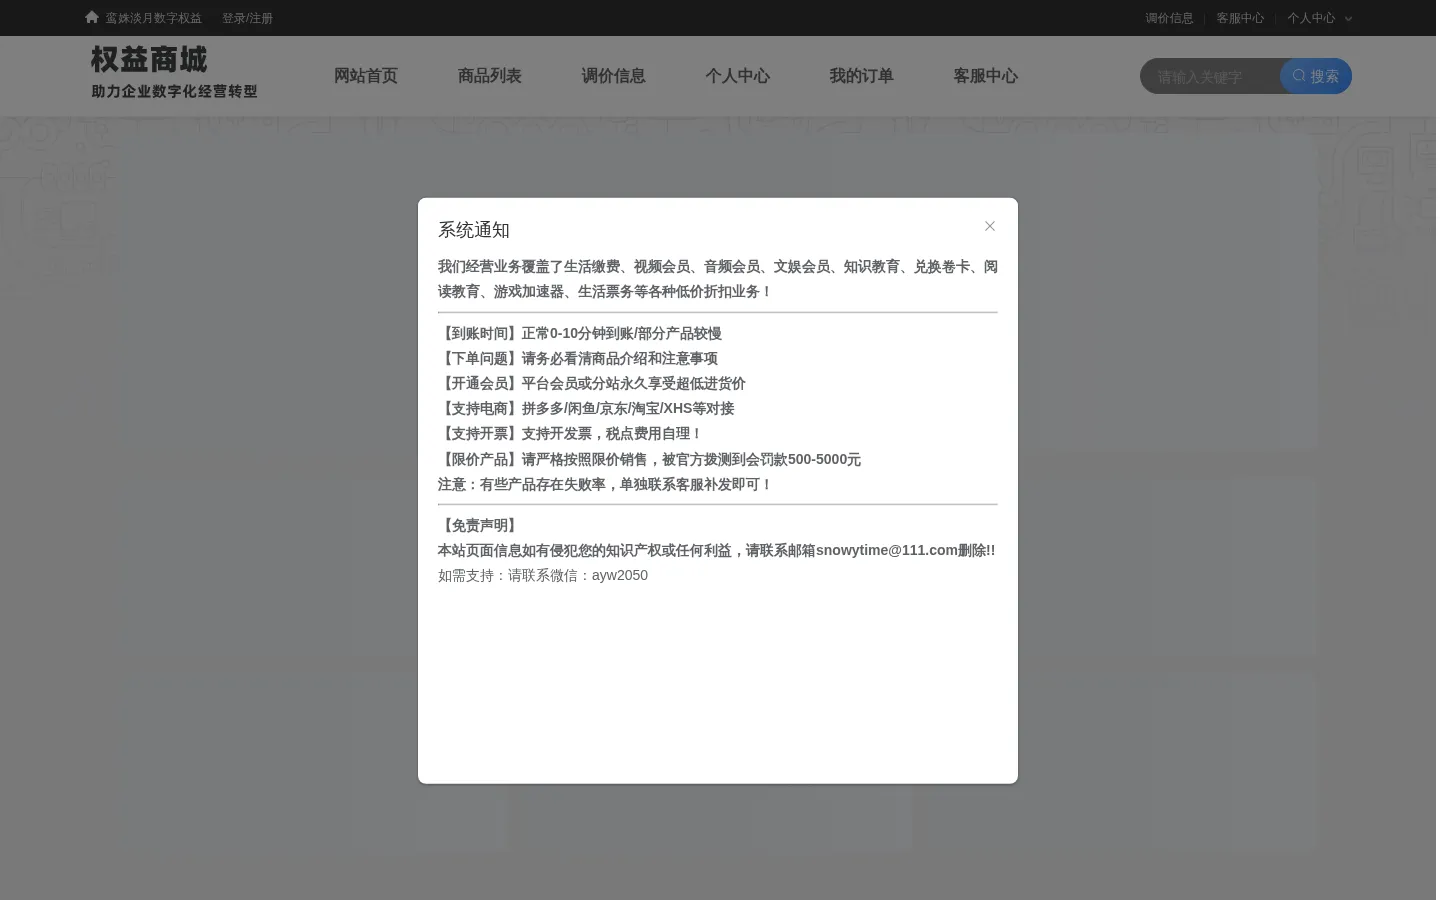Go to the 网站首页 navigation item

tap(366, 76)
